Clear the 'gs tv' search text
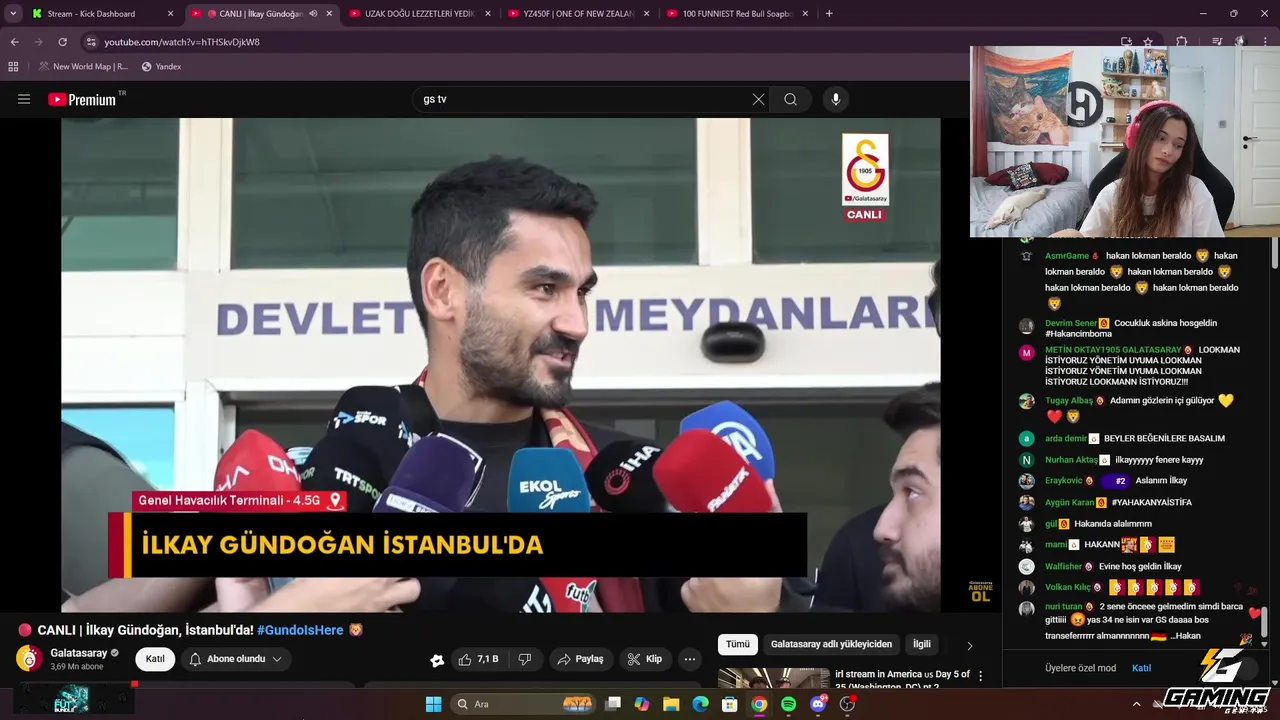Image resolution: width=1280 pixels, height=720 pixels. [x=758, y=99]
